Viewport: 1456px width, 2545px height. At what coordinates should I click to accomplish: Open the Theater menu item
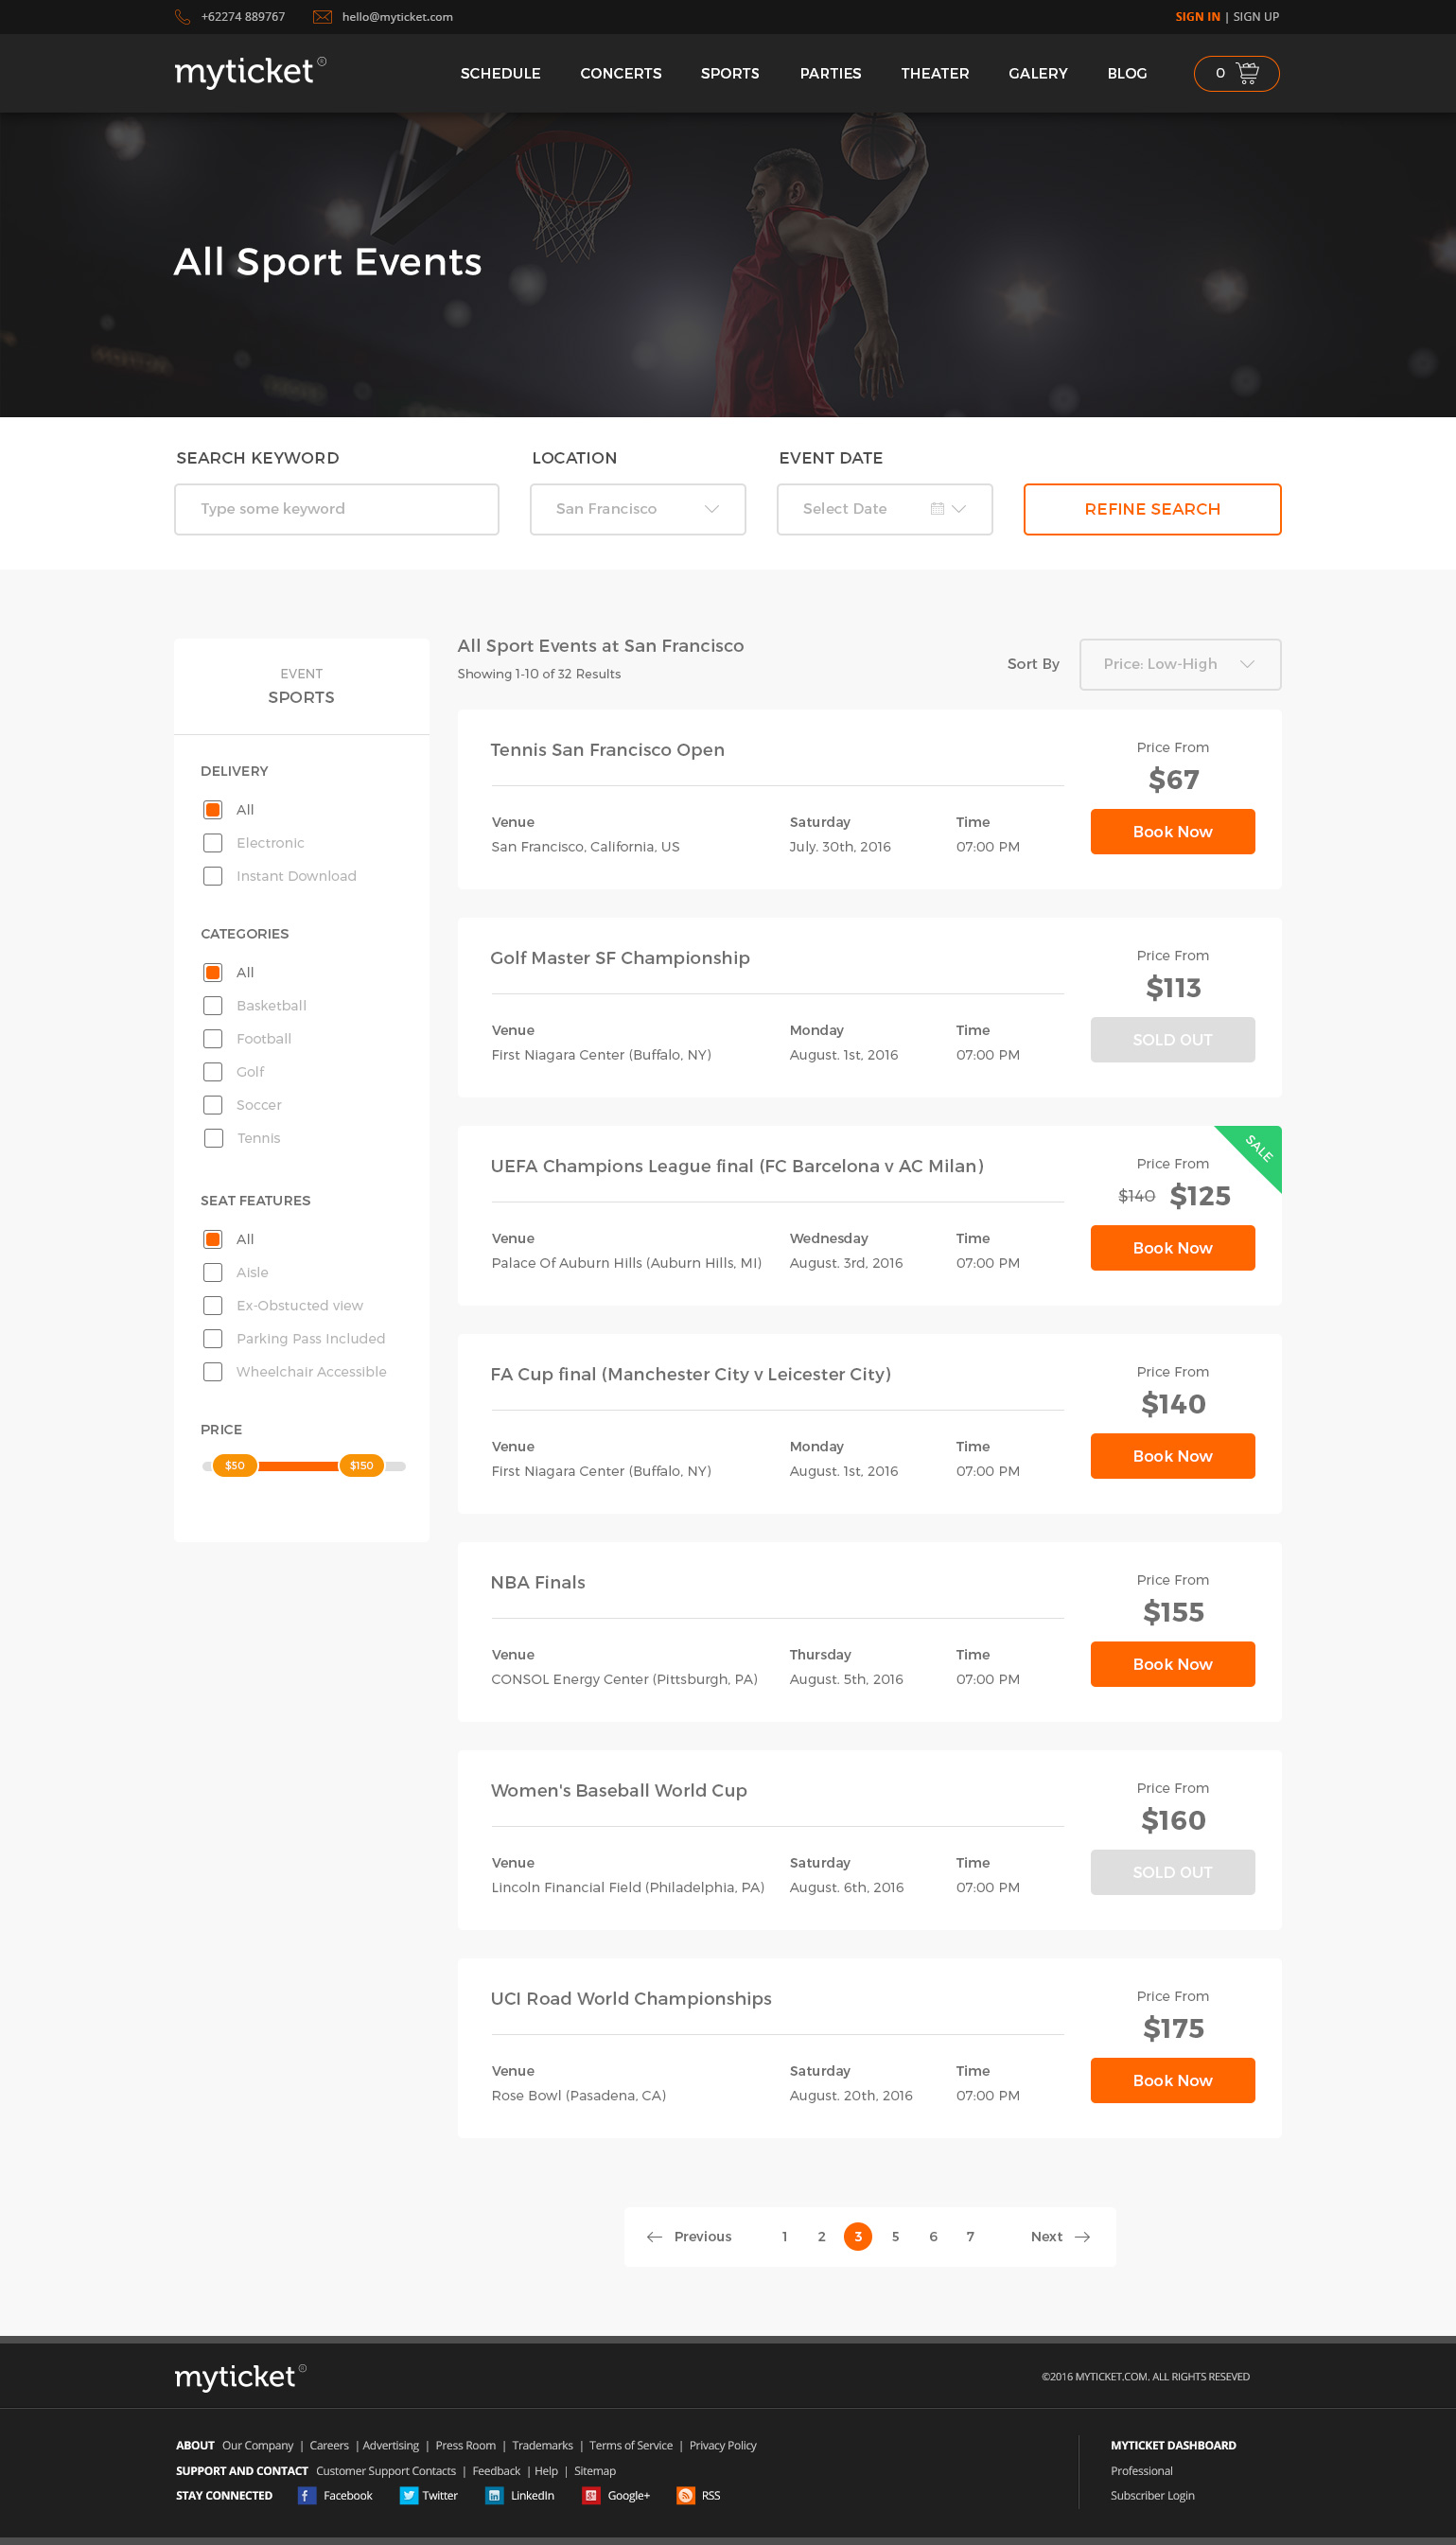934,74
